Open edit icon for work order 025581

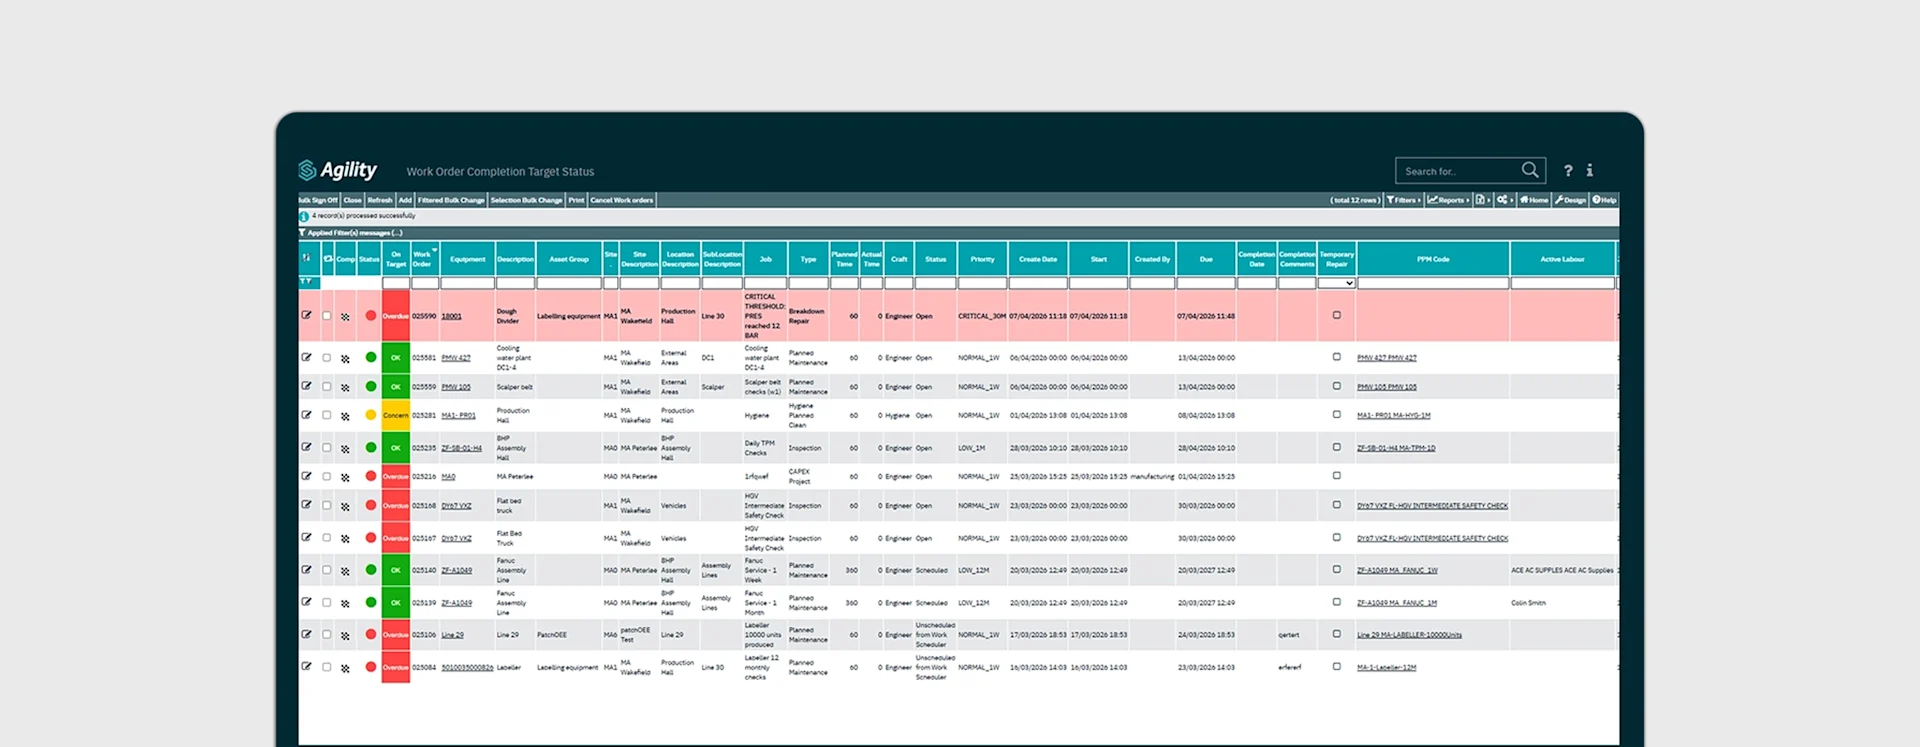pyautogui.click(x=307, y=357)
